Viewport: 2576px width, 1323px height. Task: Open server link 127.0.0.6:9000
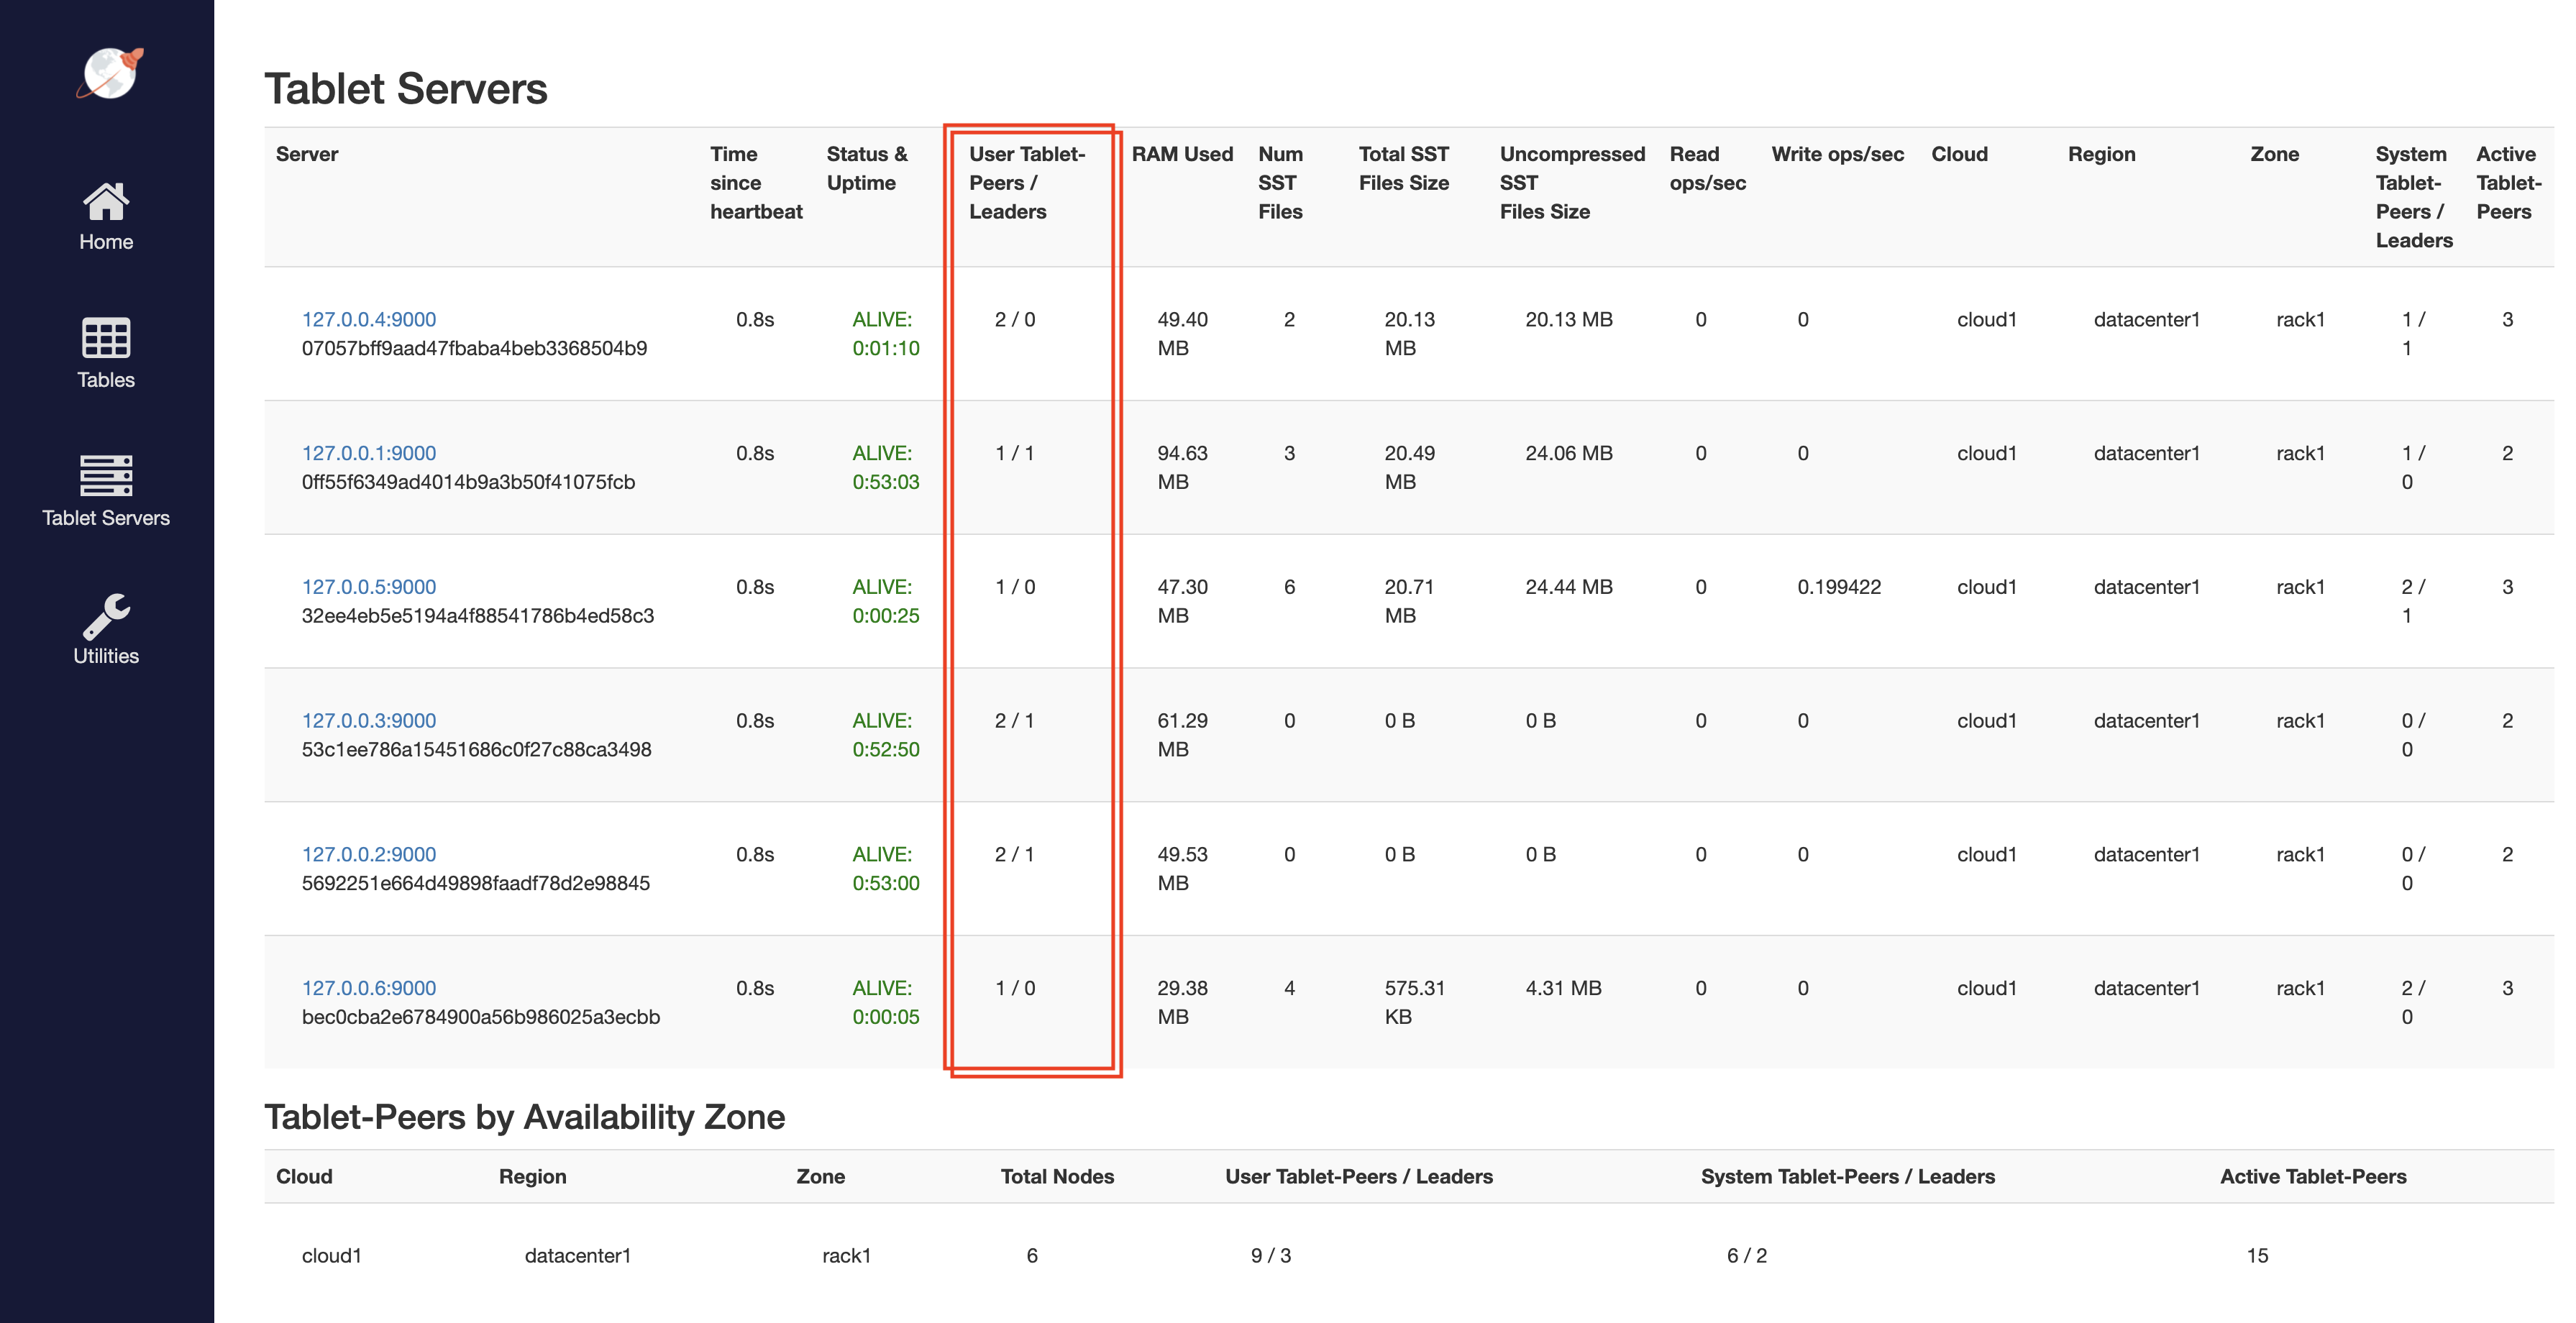(369, 988)
